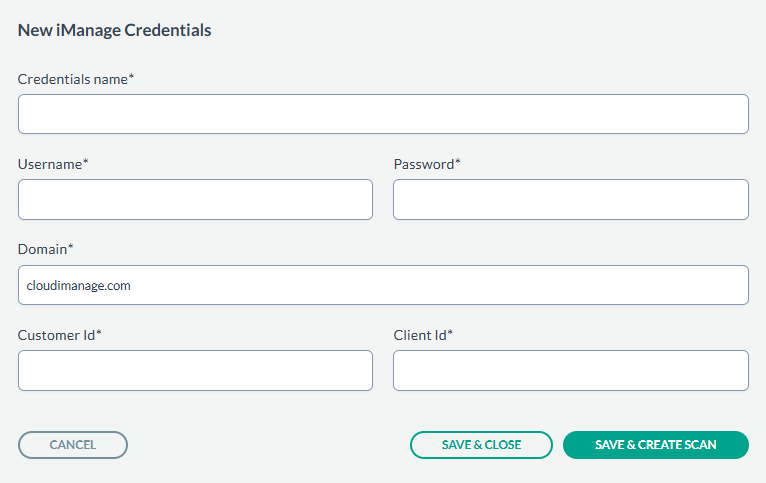
Task: Click the 'Customer Id' label text
Action: 56,335
